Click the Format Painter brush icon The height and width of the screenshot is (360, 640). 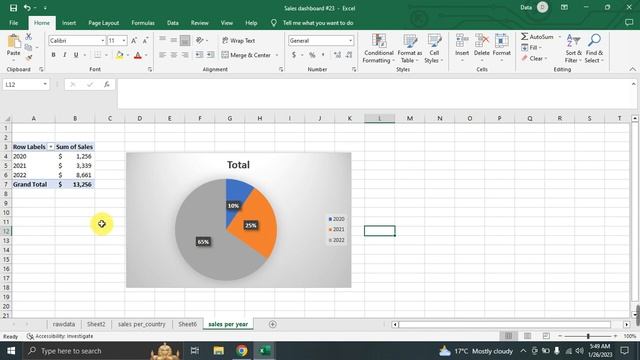tap(29, 58)
